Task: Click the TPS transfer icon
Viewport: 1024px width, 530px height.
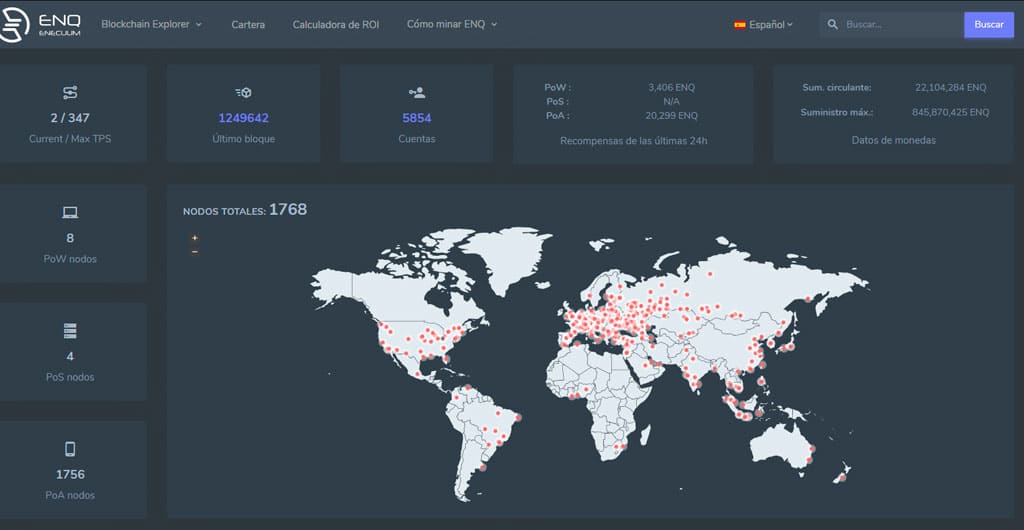Action: click(70, 93)
